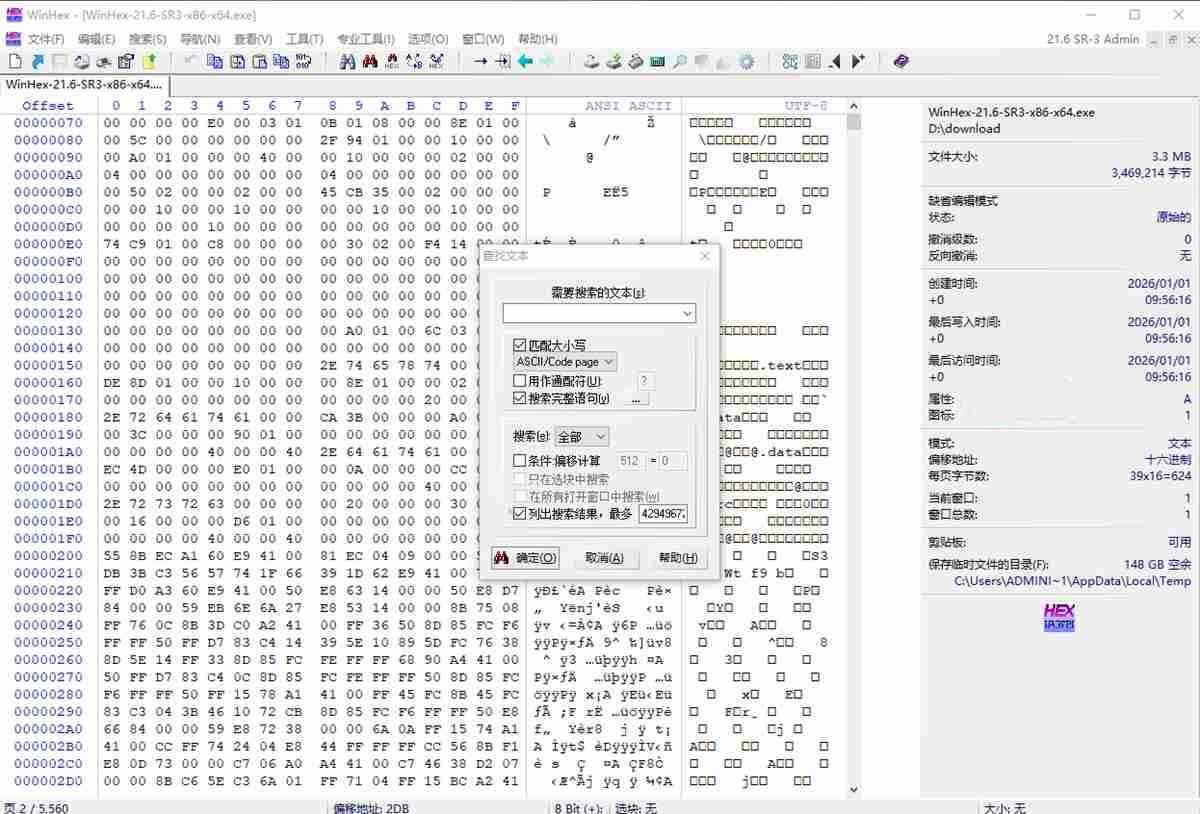Click the binary 010 clipboard toolbar icon
This screenshot has width=1200, height=814.
coord(303,61)
